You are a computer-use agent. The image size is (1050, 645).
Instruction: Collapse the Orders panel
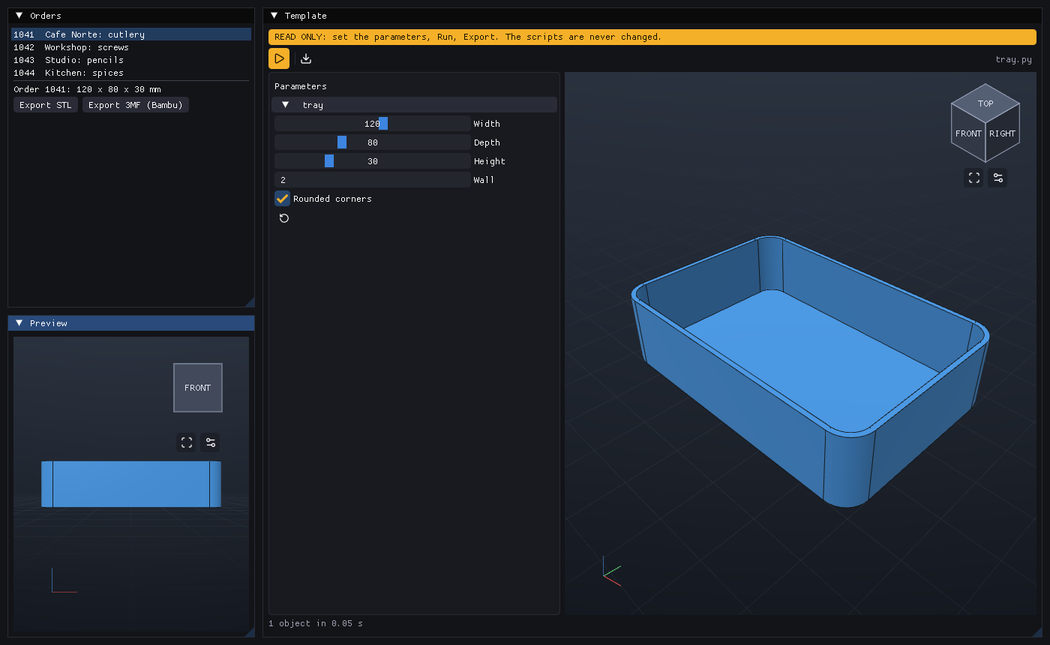point(19,15)
